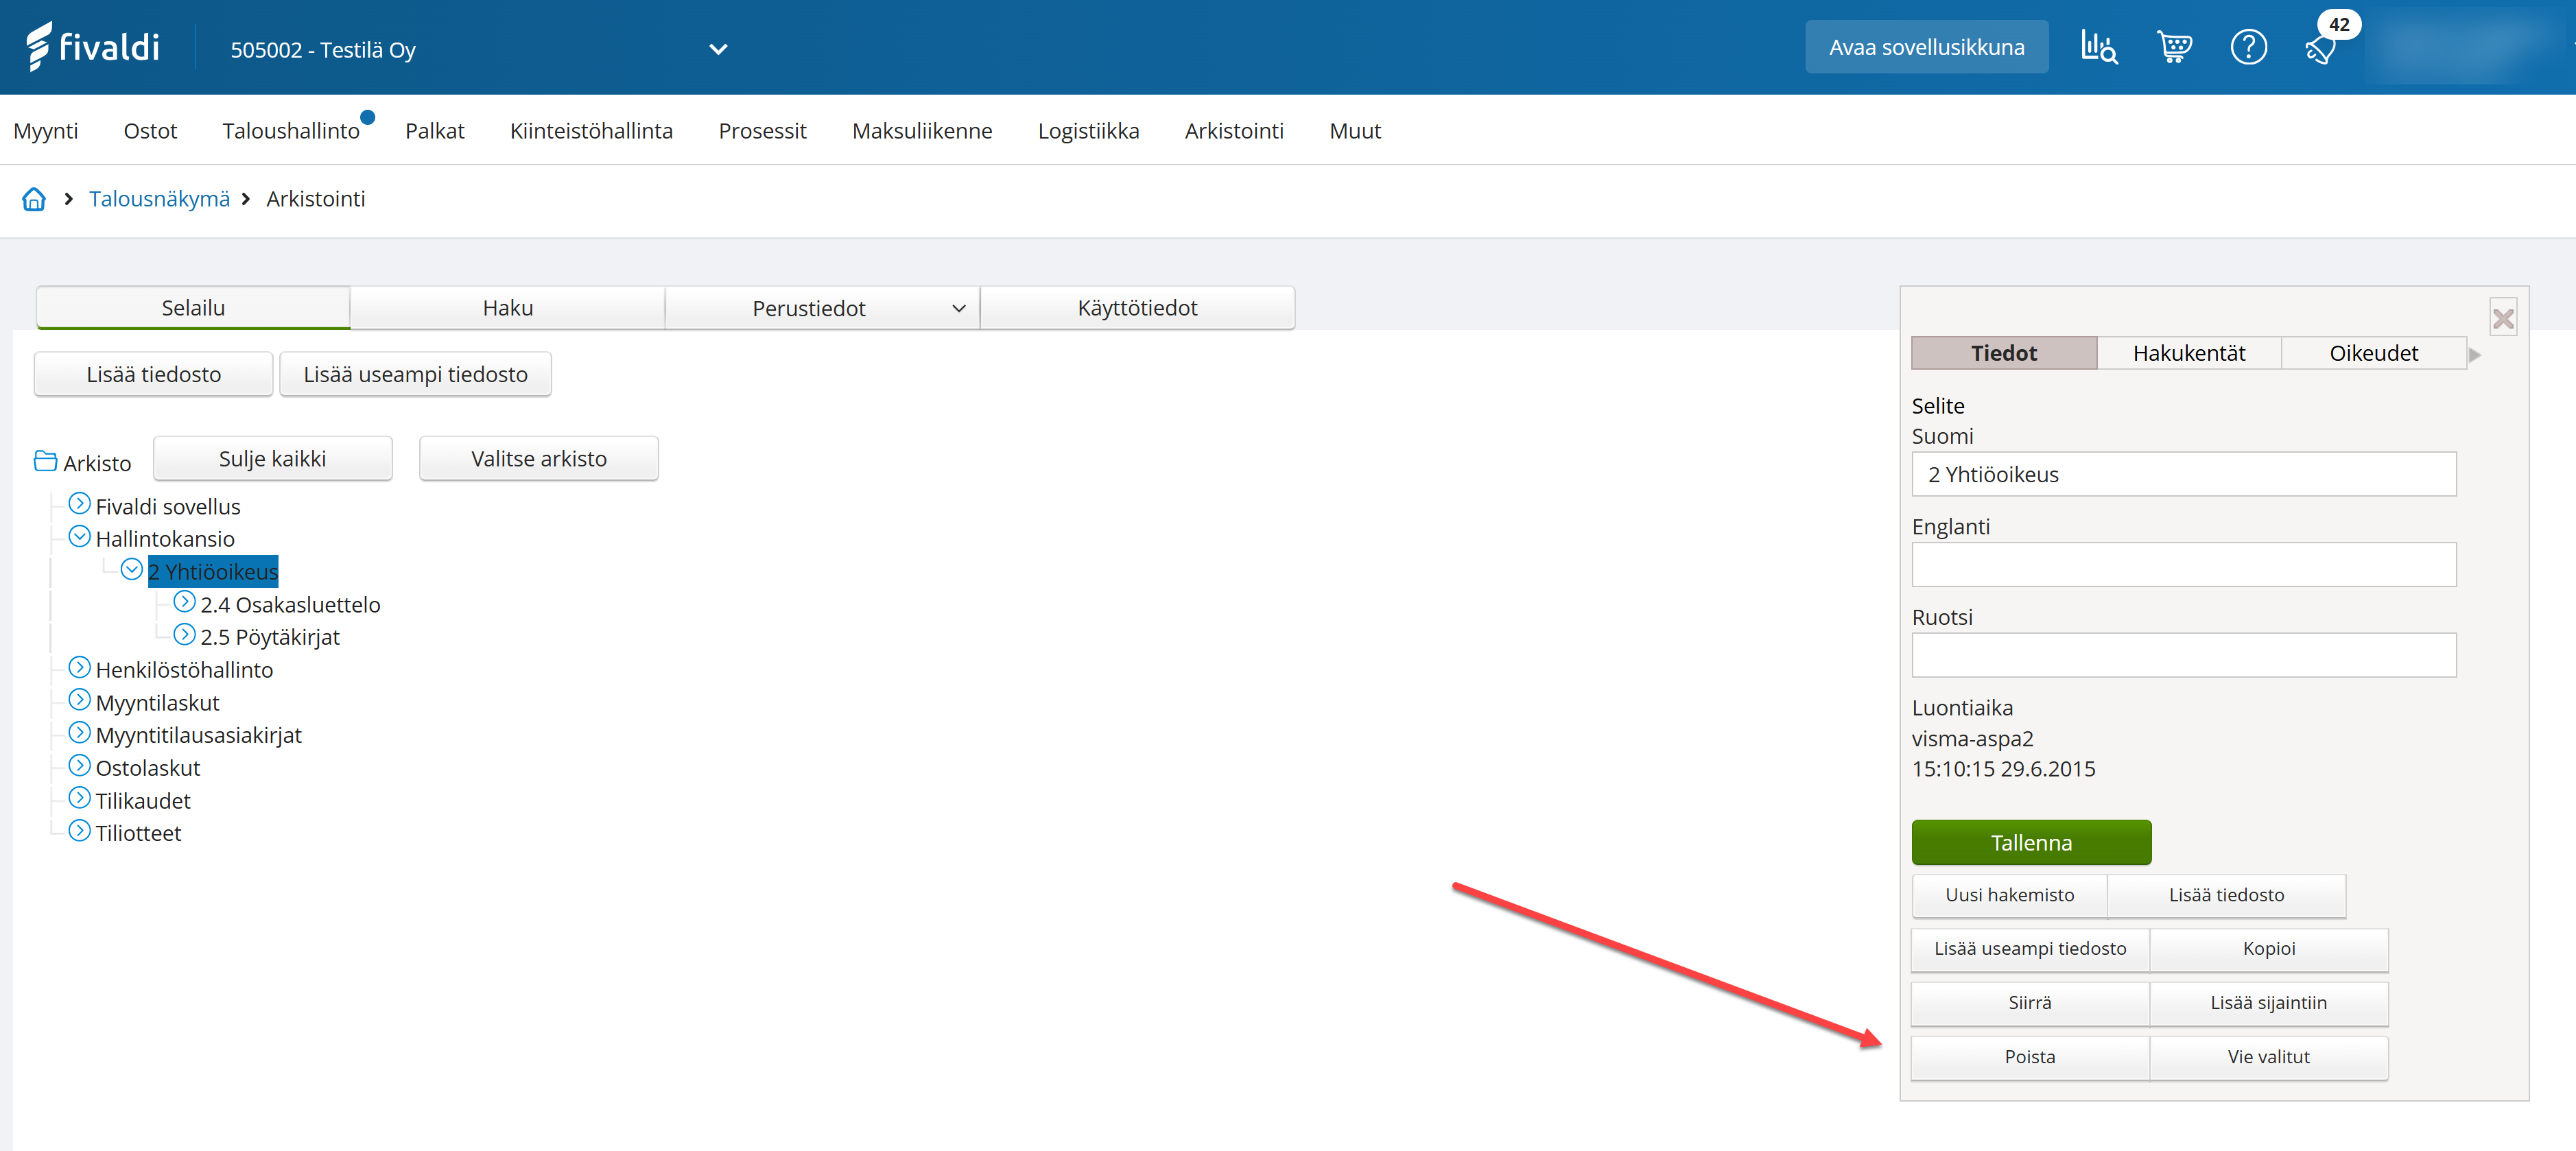Click the Poista button
The image size is (2576, 1151).
2029,1057
